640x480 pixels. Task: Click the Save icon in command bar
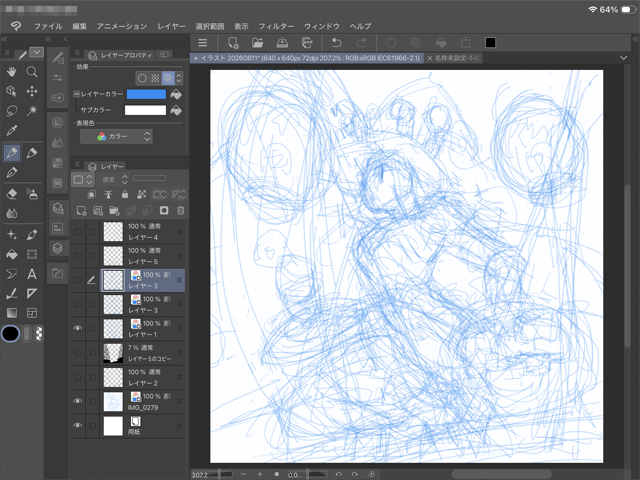click(282, 42)
